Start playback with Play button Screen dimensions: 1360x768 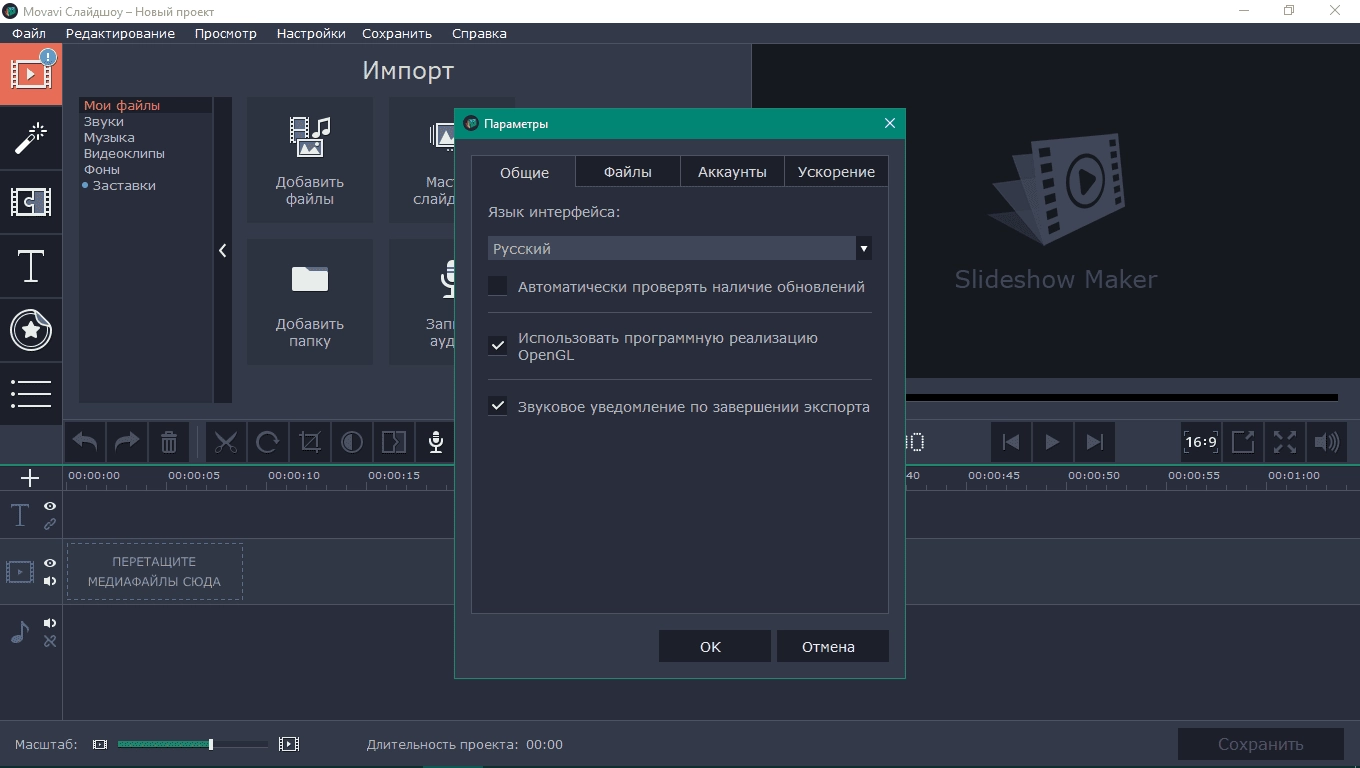(1052, 442)
